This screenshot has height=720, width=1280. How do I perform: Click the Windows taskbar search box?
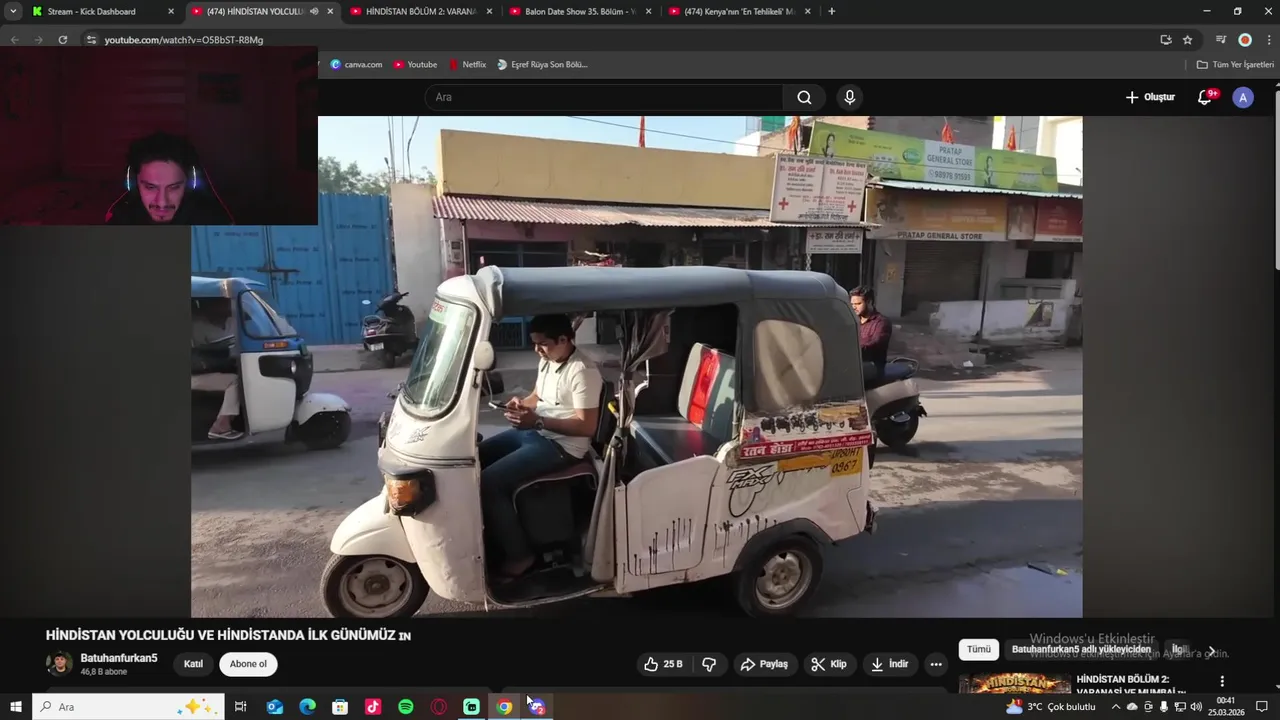coord(129,707)
